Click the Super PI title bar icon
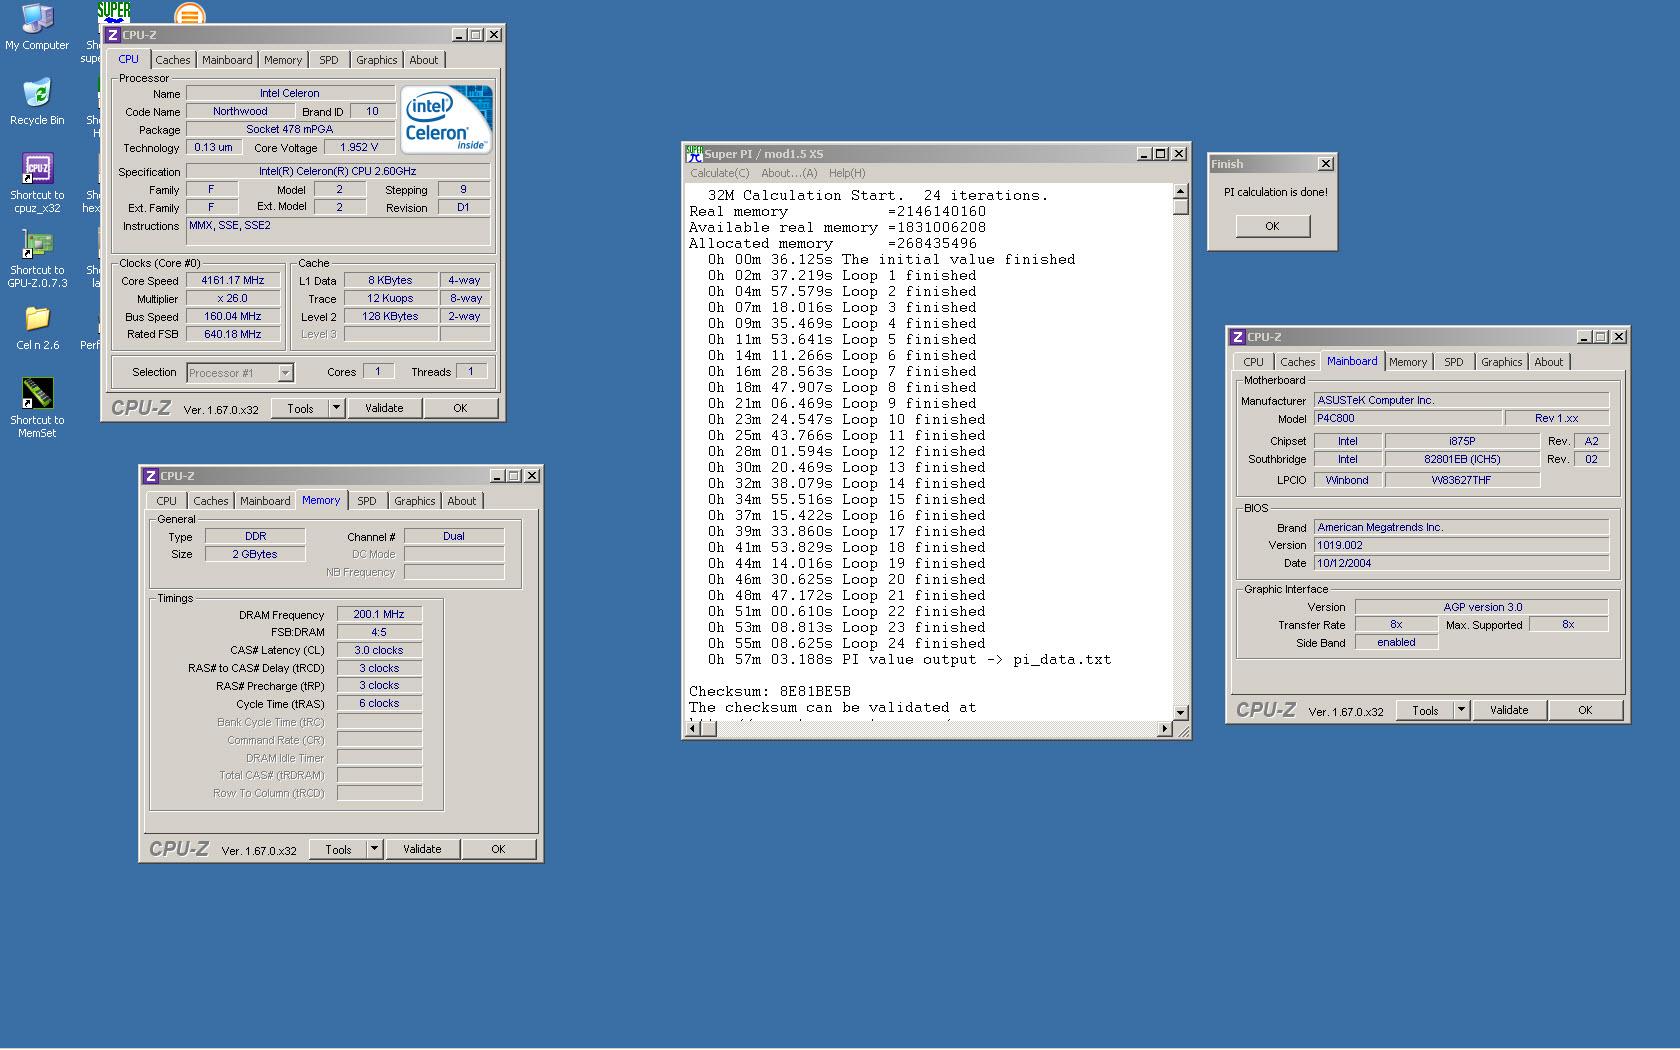 click(x=694, y=153)
